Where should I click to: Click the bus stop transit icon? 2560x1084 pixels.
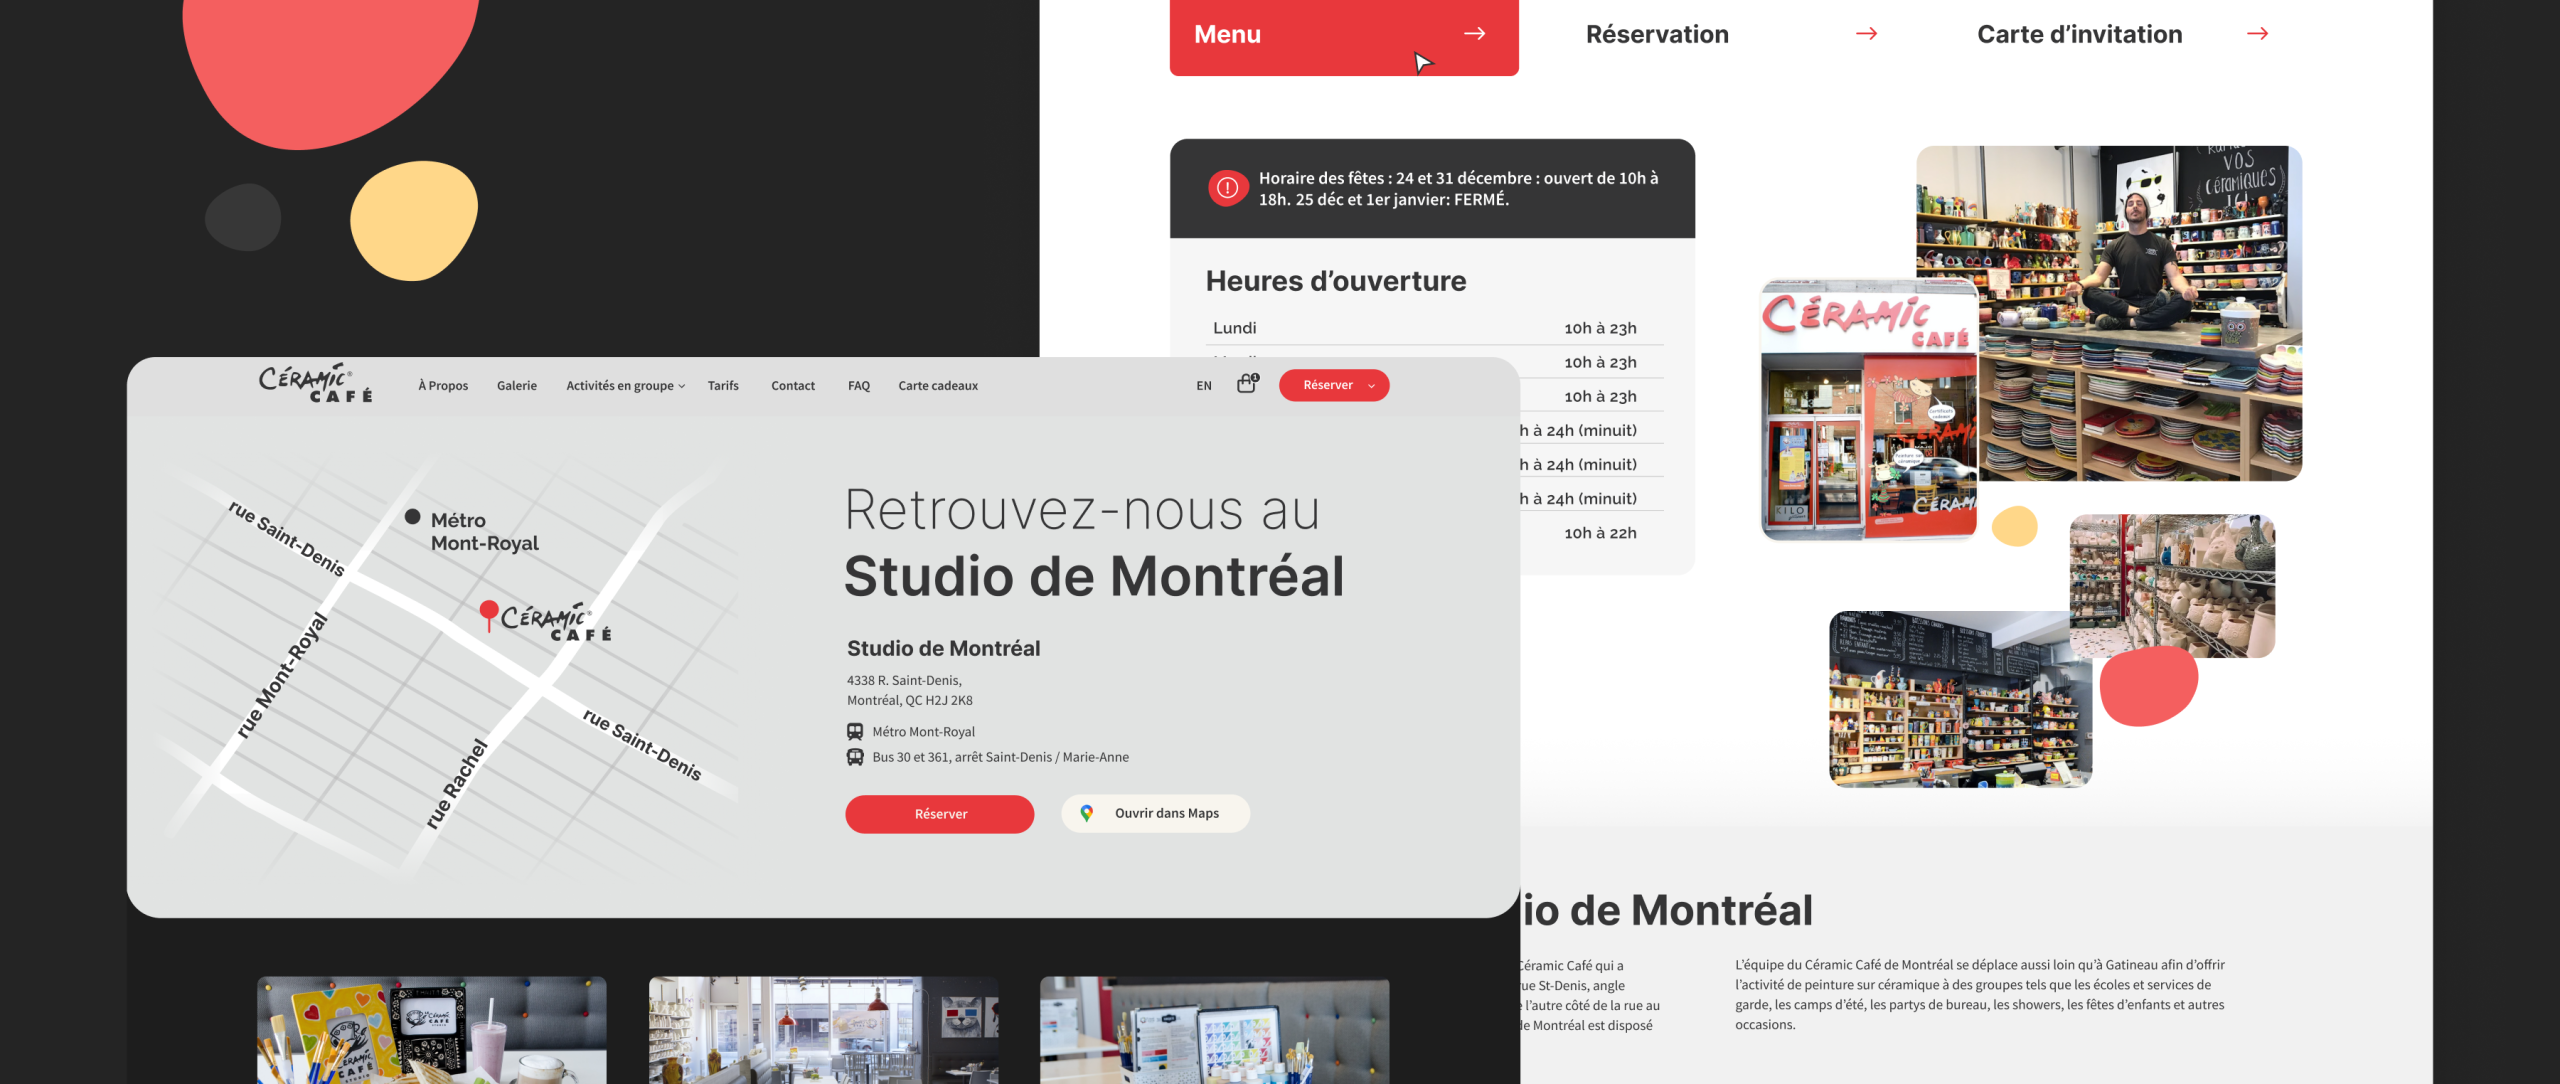pyautogui.click(x=855, y=757)
